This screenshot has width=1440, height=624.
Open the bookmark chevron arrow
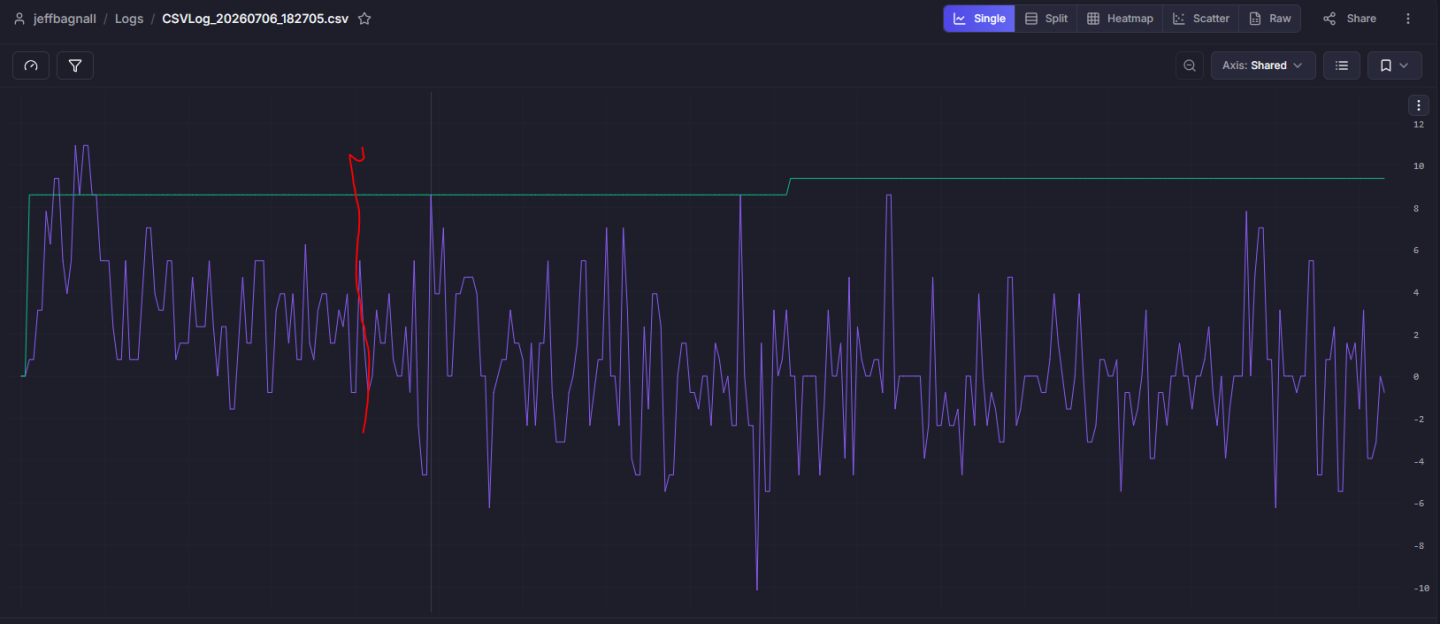1404,66
